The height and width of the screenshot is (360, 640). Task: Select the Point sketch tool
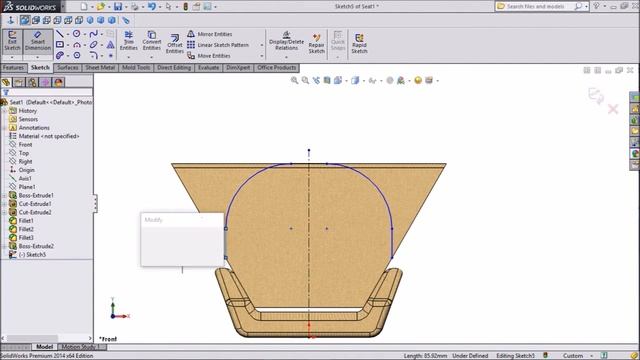click(110, 55)
